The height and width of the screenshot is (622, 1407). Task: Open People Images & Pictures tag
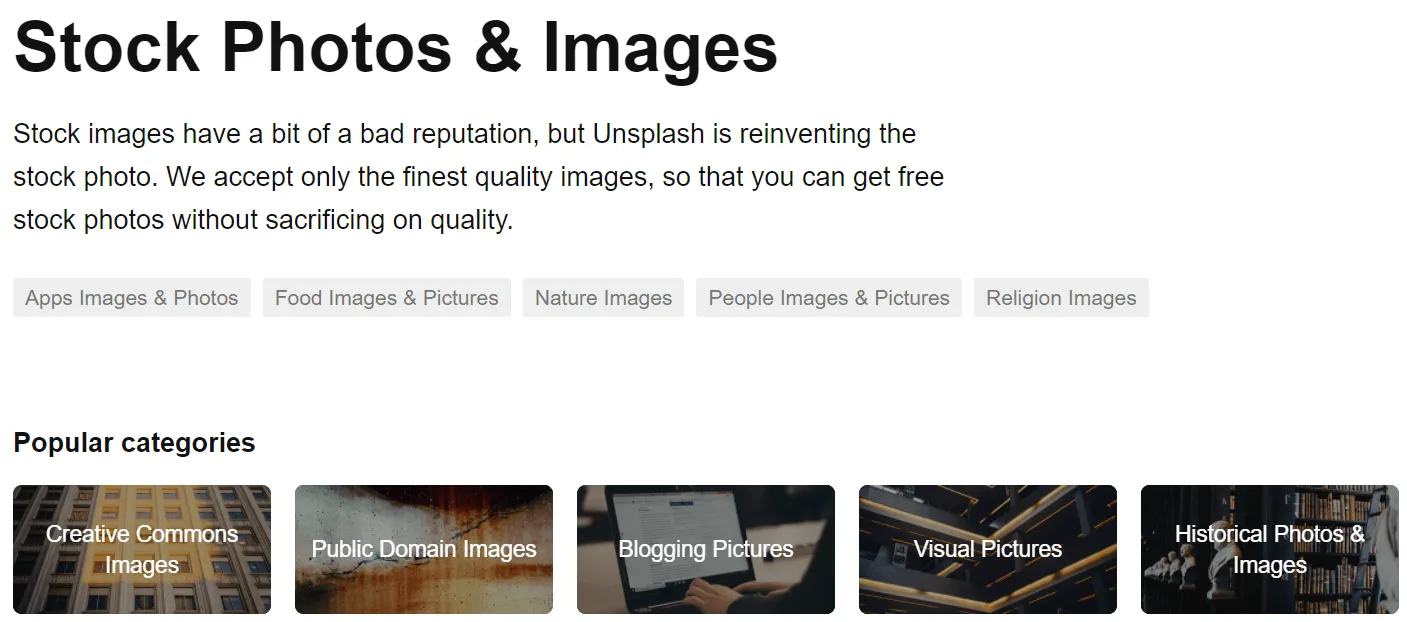pos(828,298)
